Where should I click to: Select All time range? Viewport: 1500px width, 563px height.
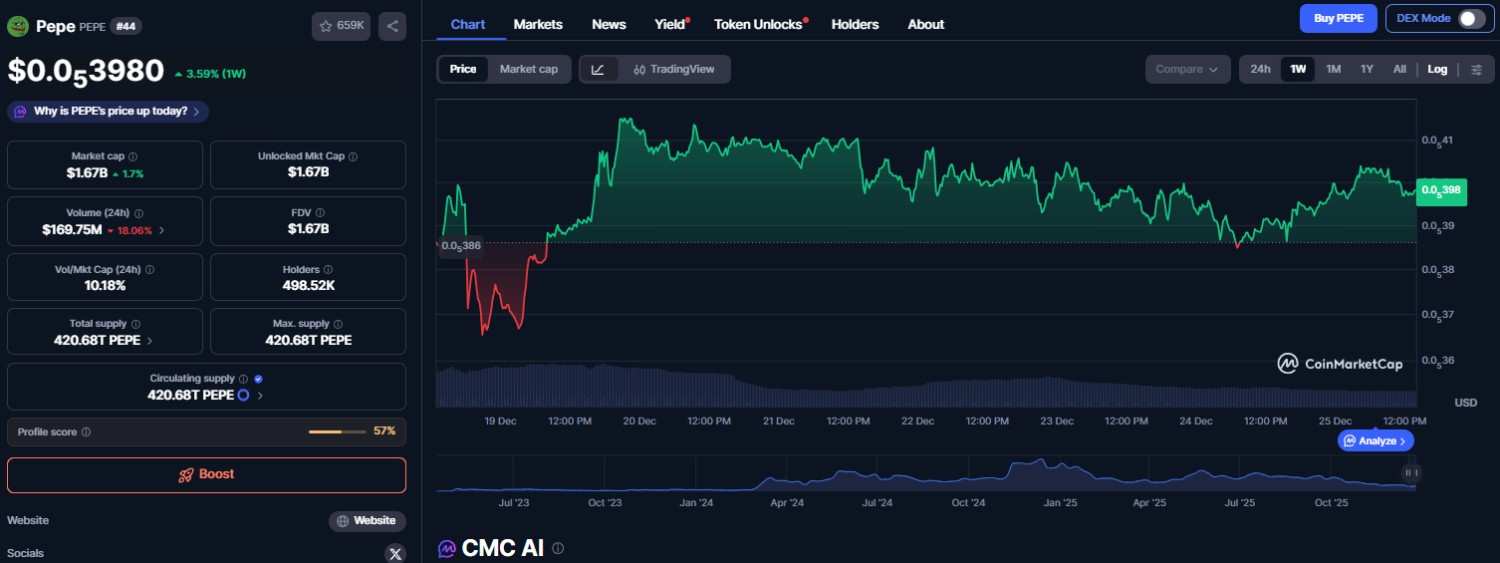tap(1399, 69)
